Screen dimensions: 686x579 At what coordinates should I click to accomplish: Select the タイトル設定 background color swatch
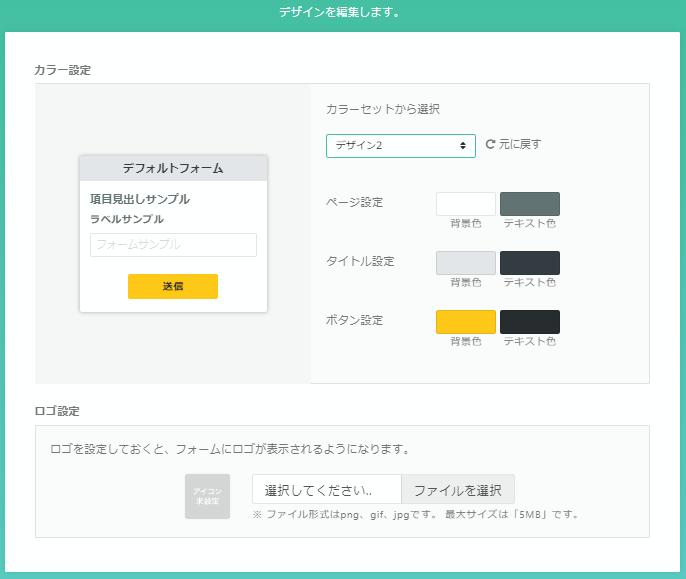(x=465, y=263)
